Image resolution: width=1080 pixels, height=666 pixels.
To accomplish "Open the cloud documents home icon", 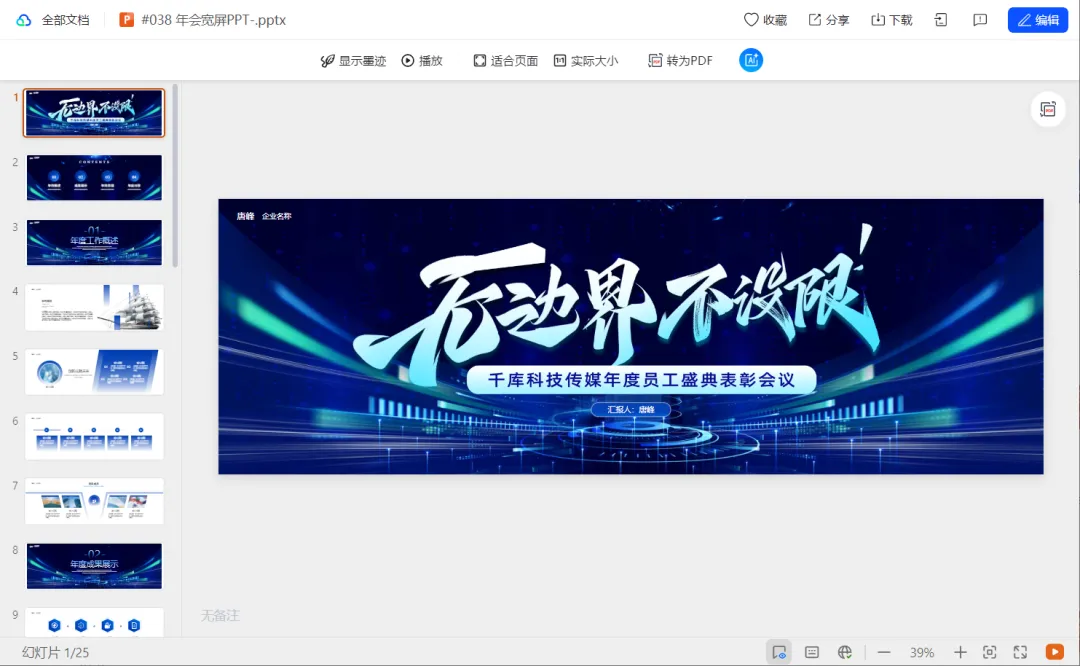I will pyautogui.click(x=23, y=20).
